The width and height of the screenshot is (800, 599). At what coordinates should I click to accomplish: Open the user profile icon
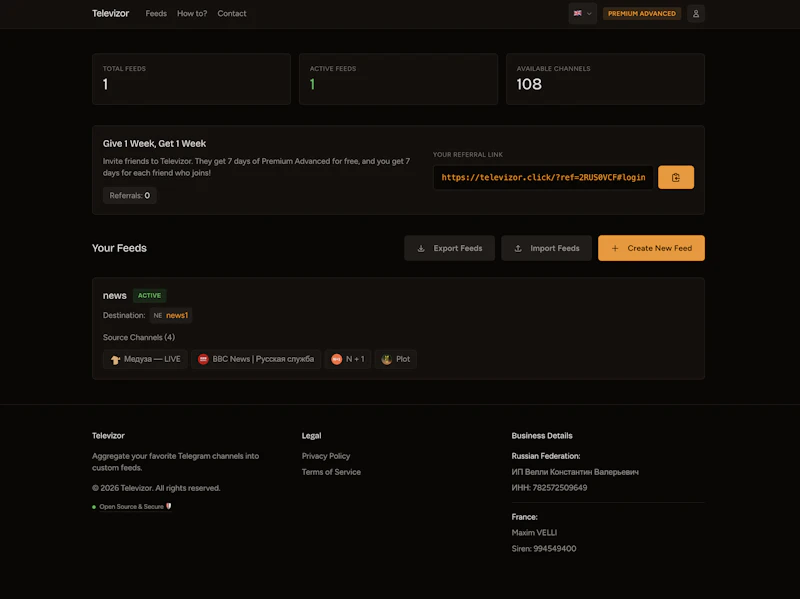[695, 14]
